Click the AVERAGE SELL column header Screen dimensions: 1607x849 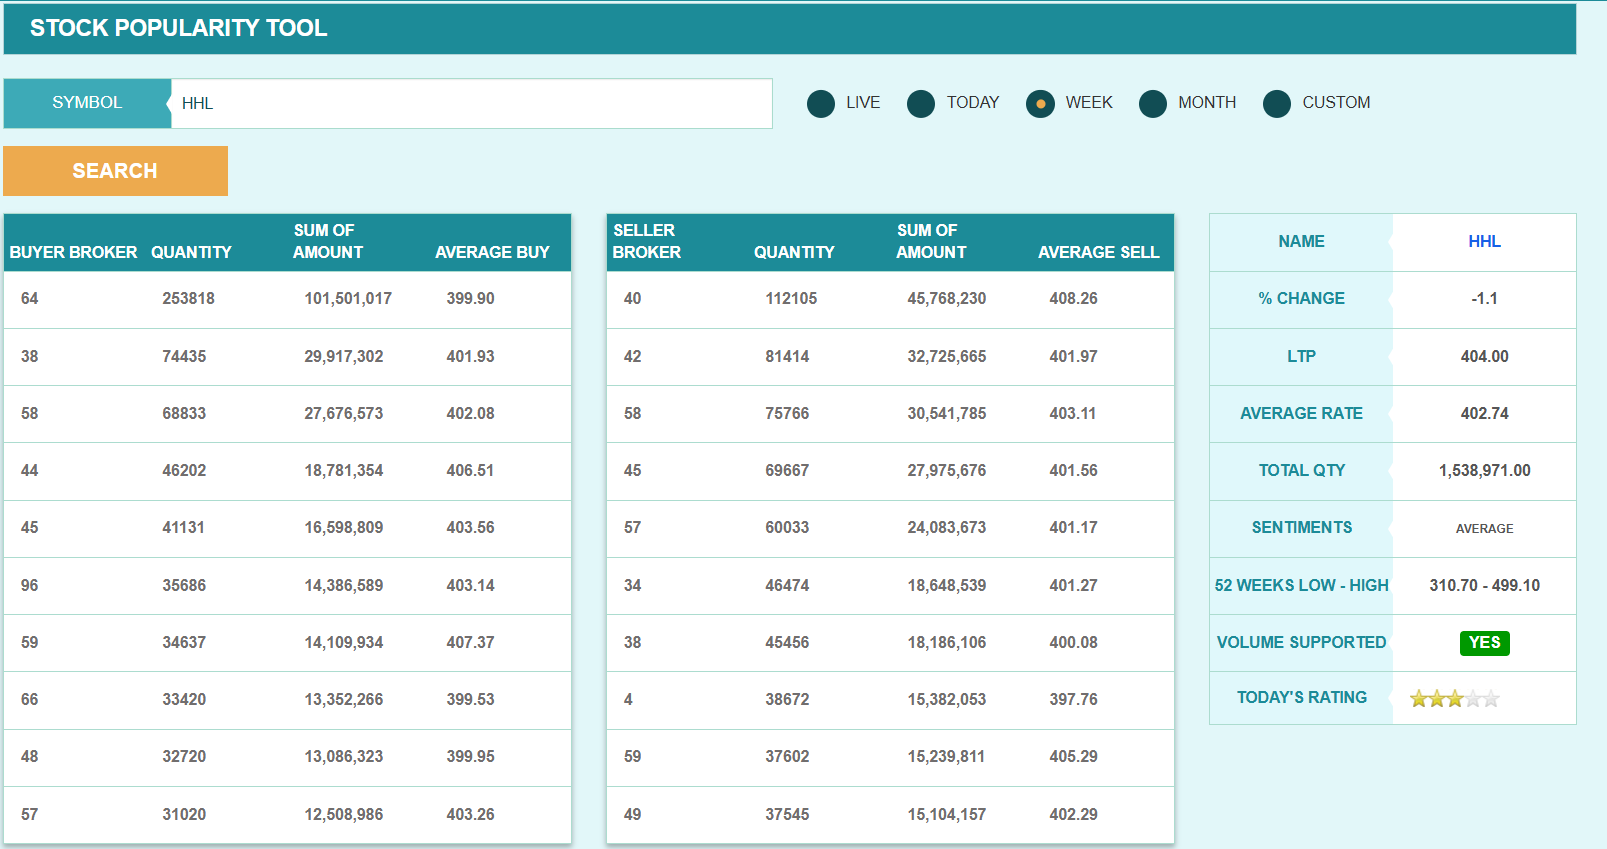[1098, 252]
